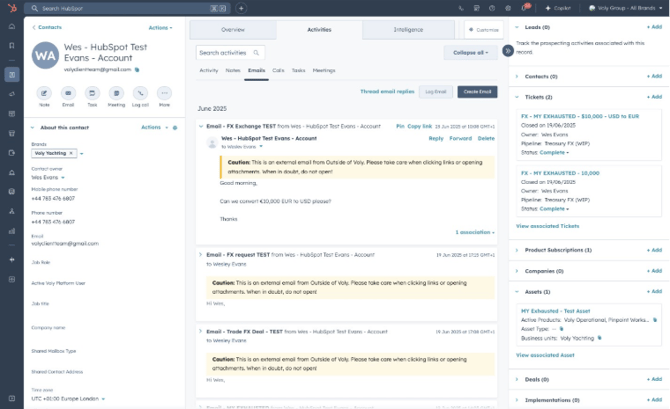Click the Log call phone icon

point(140,93)
